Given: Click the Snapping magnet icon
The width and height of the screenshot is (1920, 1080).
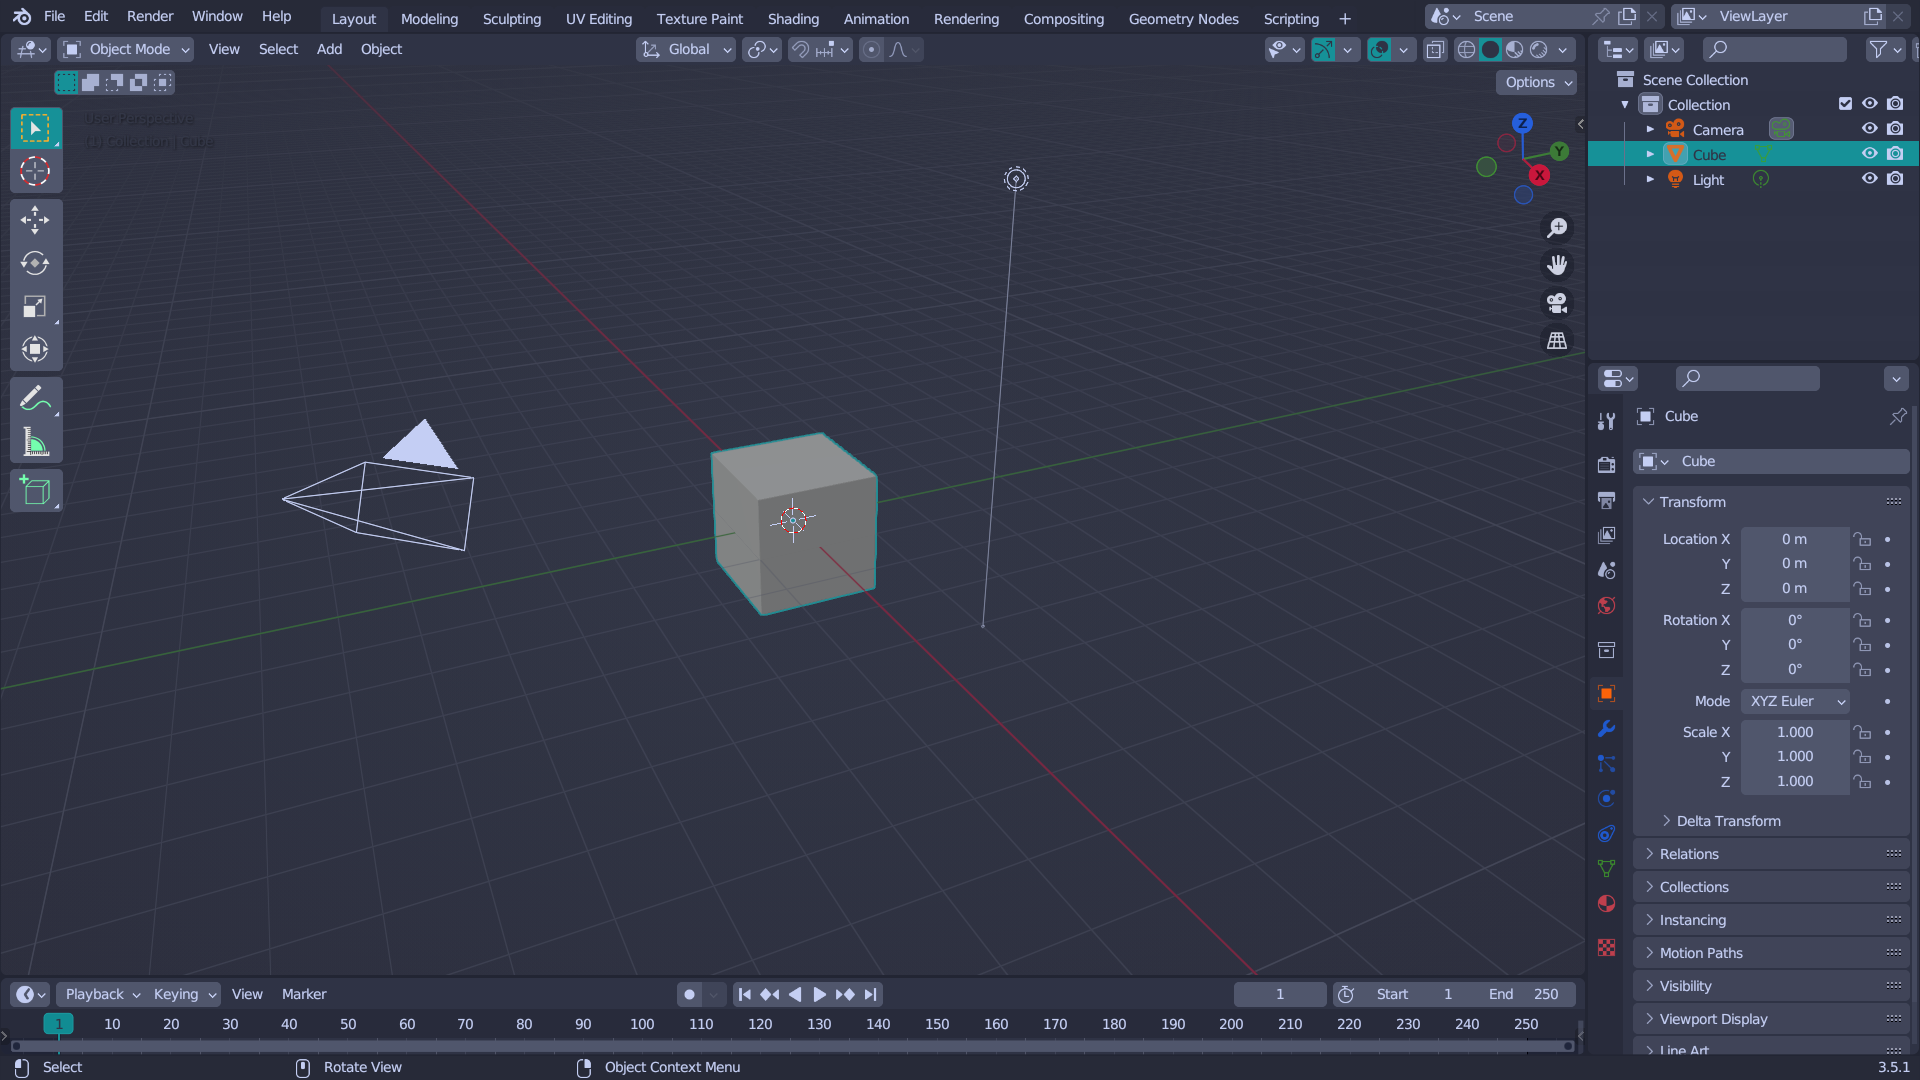Looking at the screenshot, I should coord(800,49).
